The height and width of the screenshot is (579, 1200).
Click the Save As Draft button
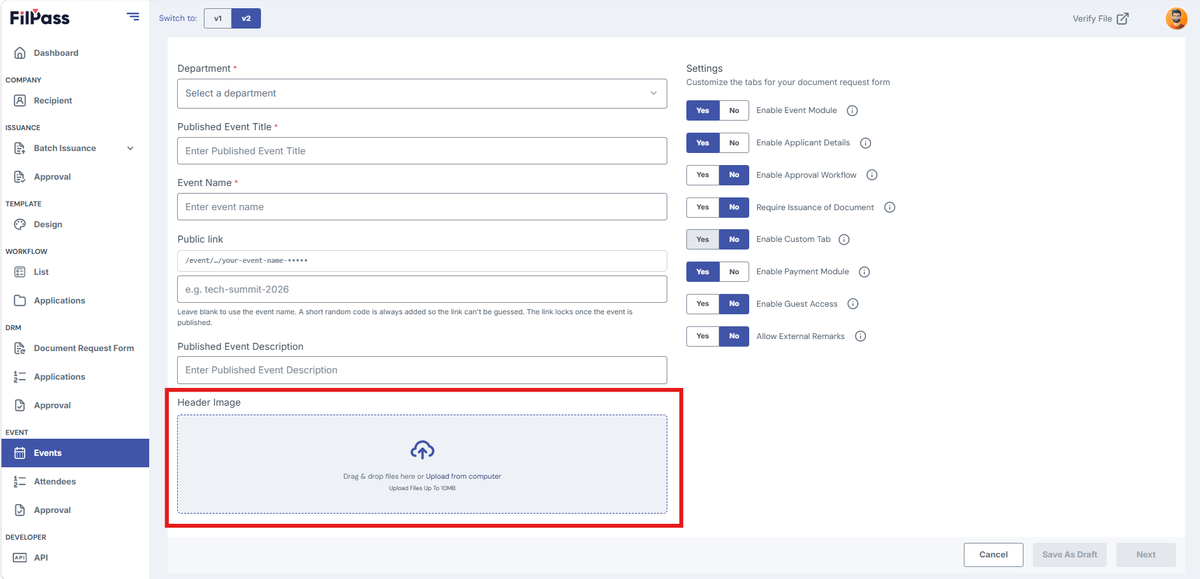click(1070, 555)
